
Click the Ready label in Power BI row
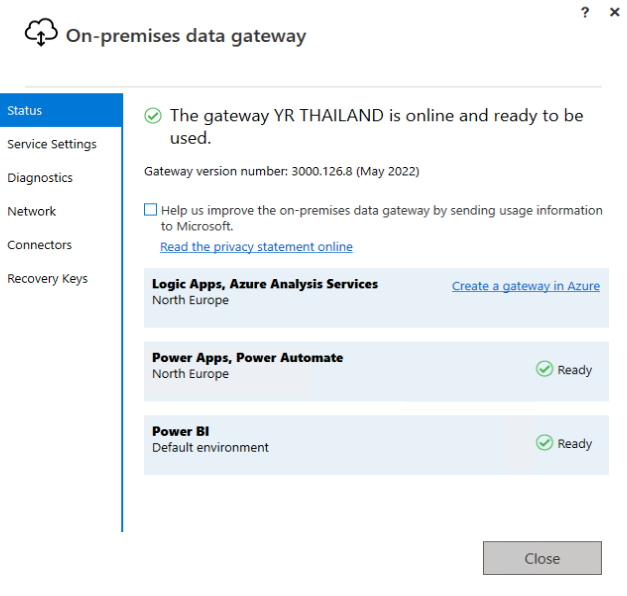[575, 444]
